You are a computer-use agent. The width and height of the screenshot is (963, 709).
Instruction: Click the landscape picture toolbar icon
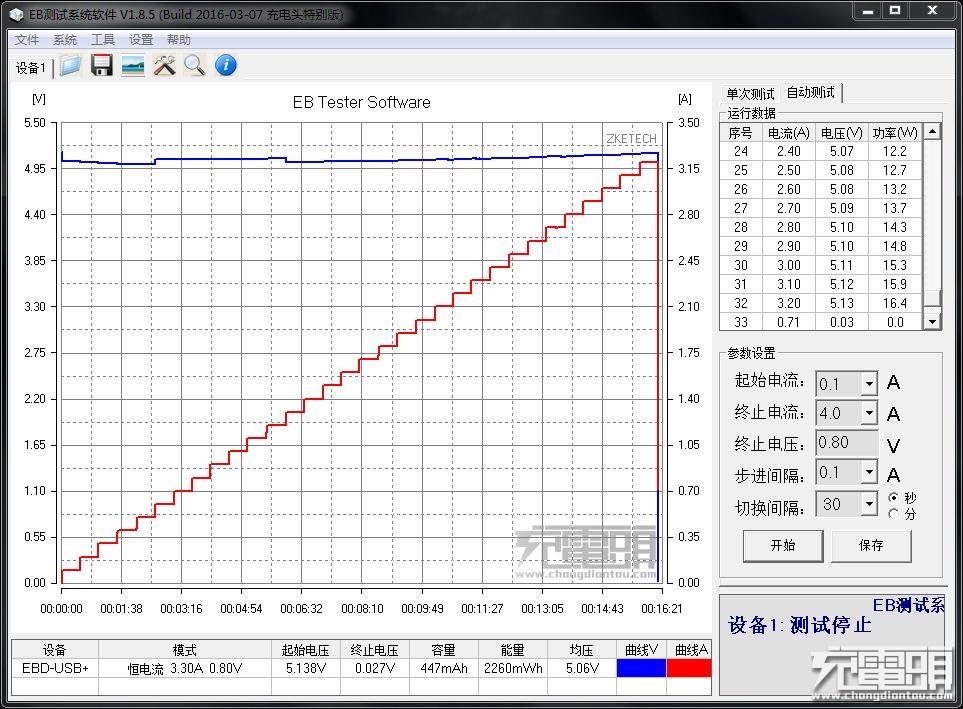tap(133, 66)
